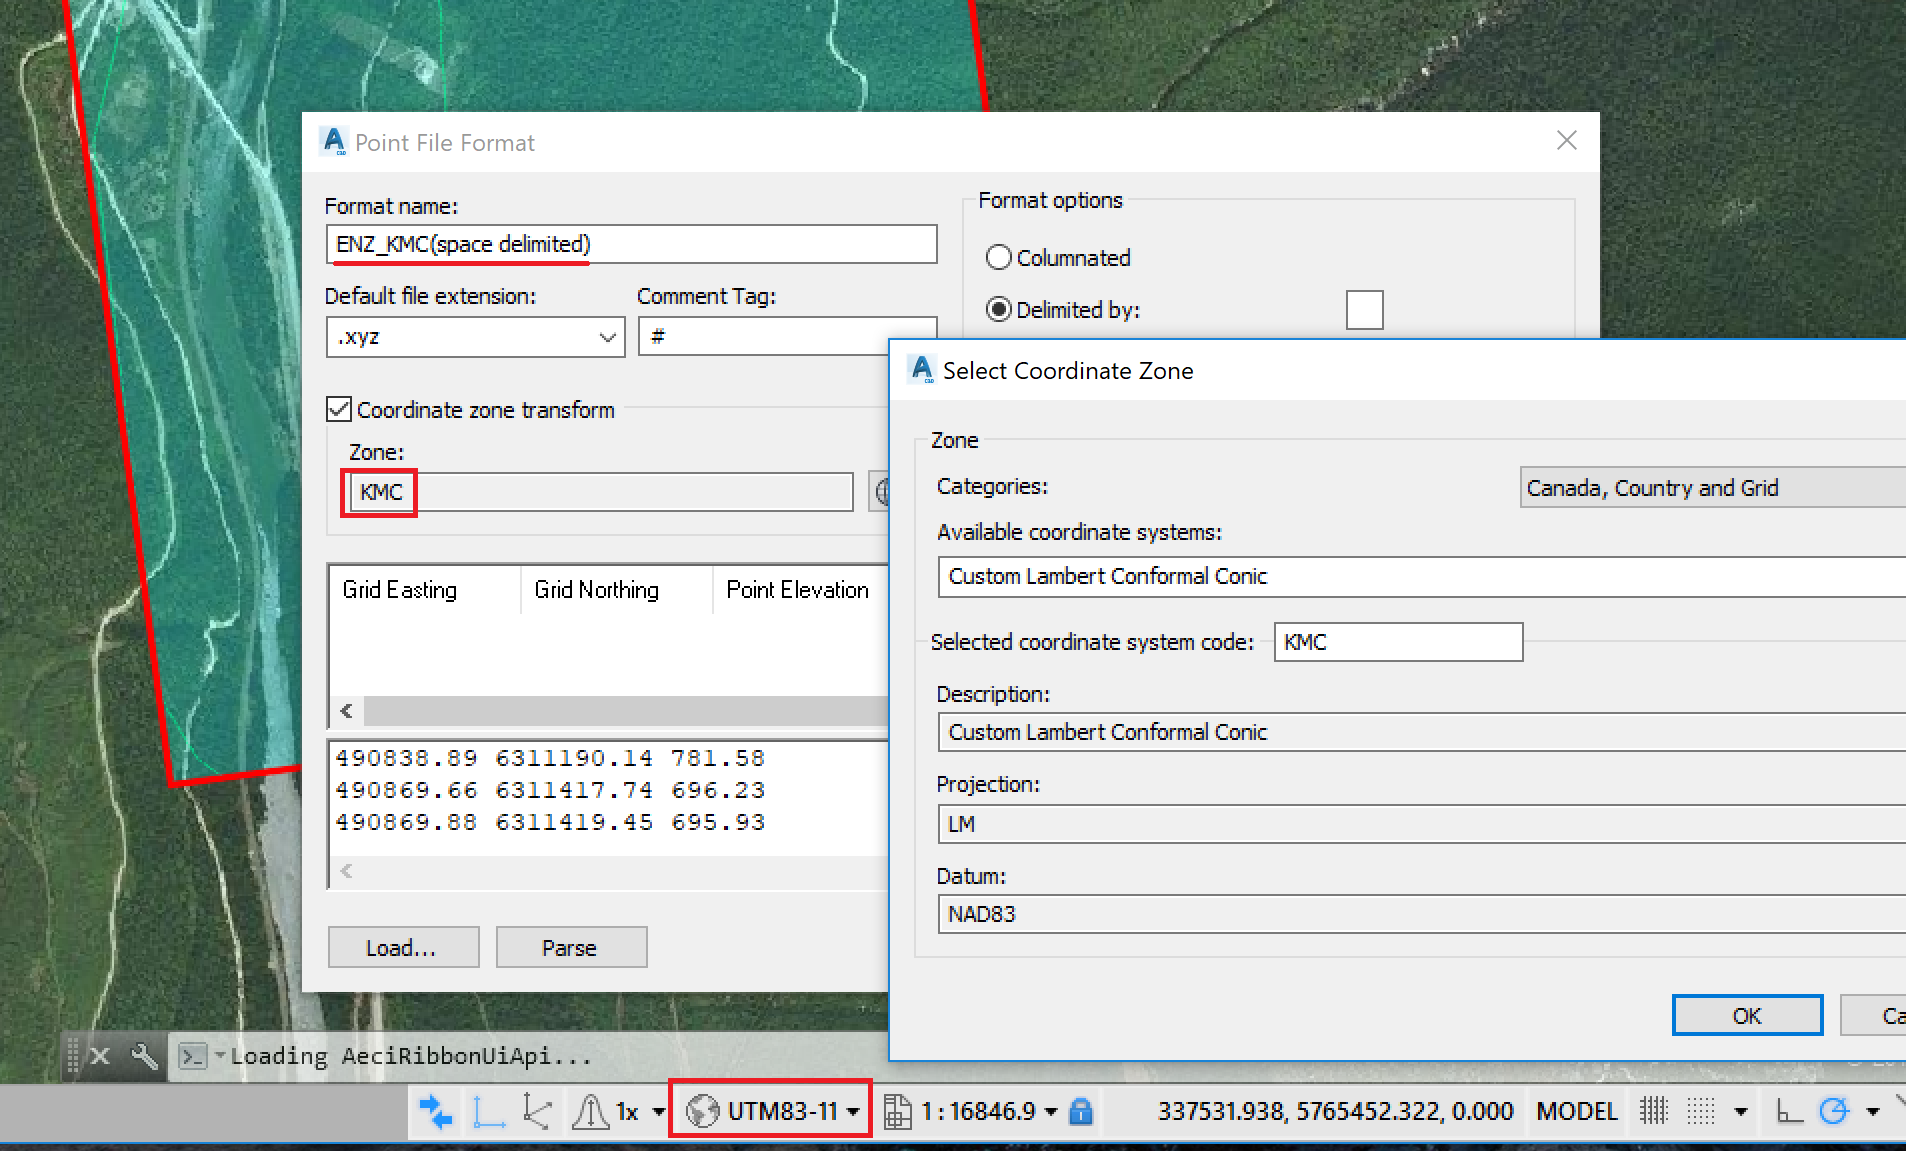Click MODEL in the status bar

[x=1575, y=1110]
